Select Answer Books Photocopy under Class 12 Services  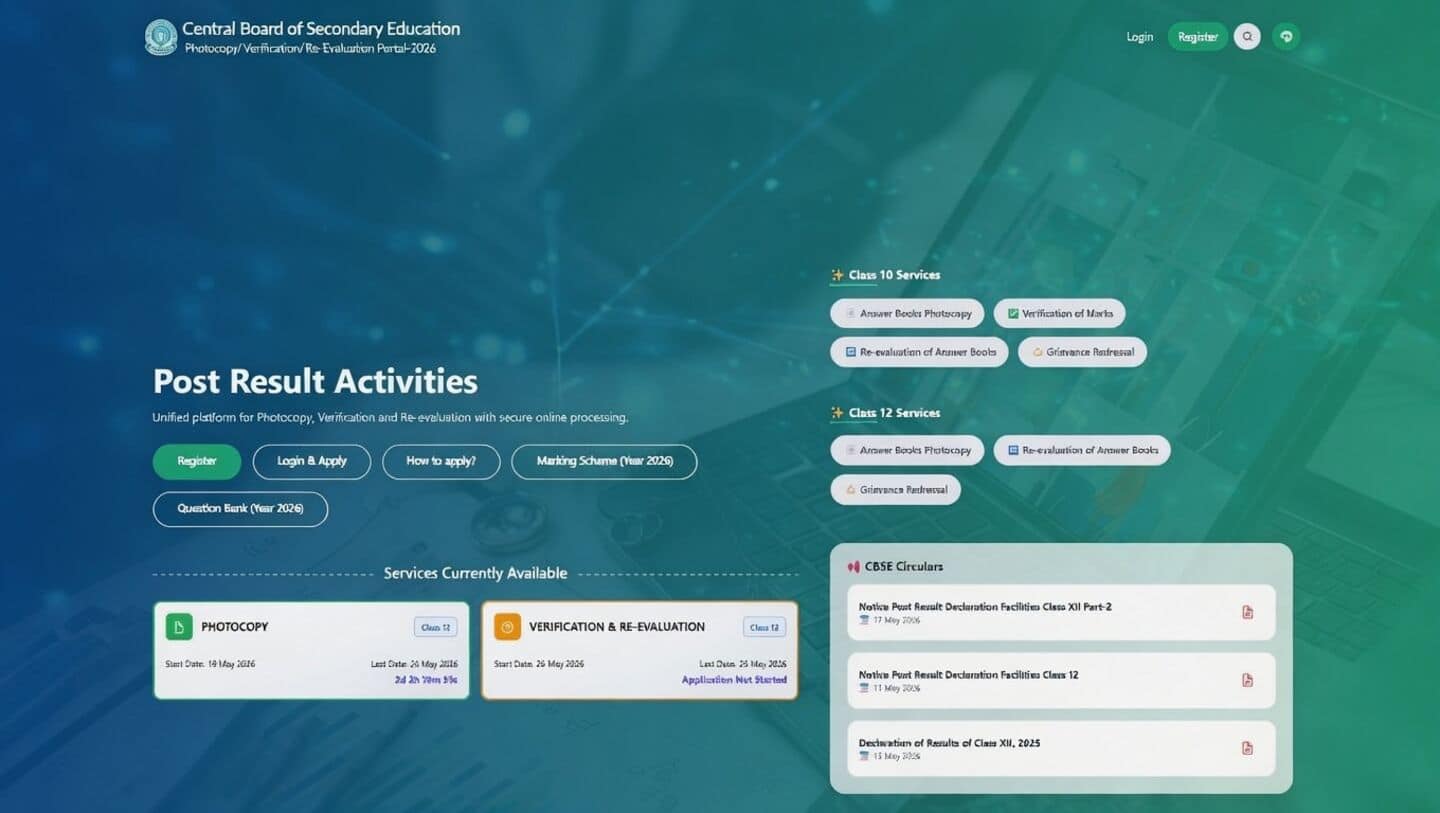(907, 450)
